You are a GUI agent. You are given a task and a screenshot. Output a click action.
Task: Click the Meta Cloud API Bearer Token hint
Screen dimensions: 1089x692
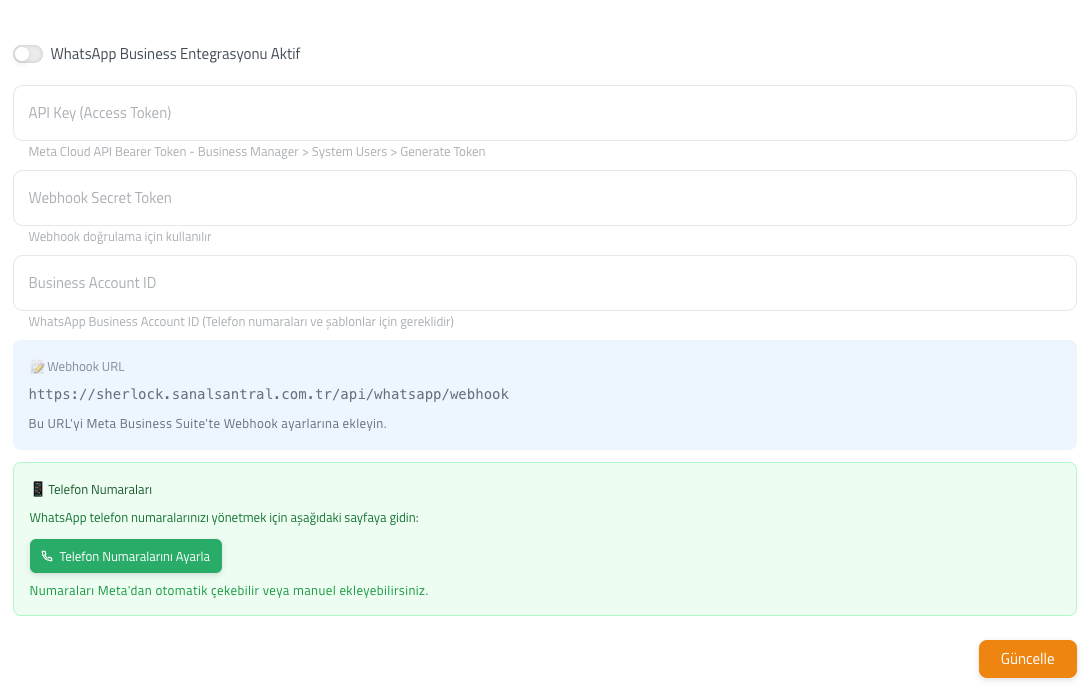(x=257, y=152)
